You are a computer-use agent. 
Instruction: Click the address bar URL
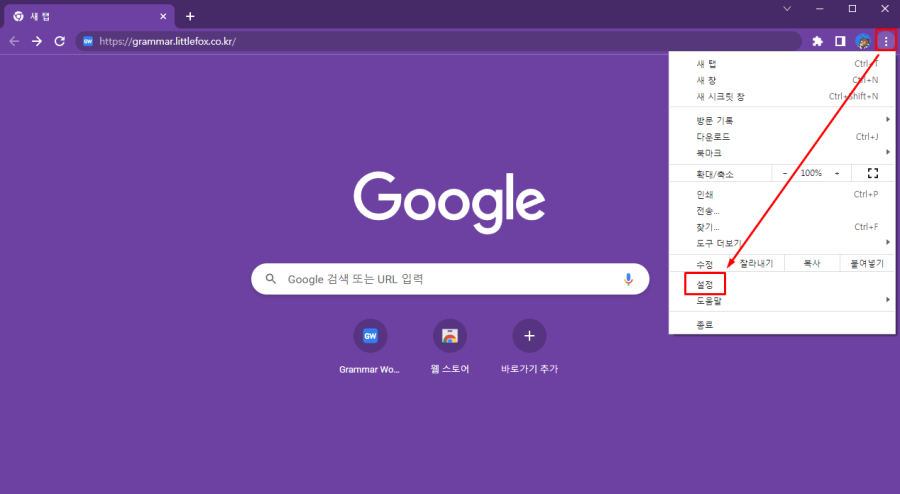(167, 41)
